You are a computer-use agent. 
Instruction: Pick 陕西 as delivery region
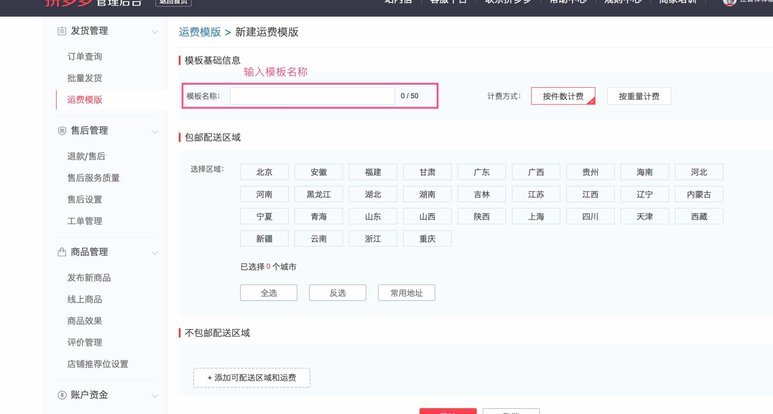(x=482, y=216)
